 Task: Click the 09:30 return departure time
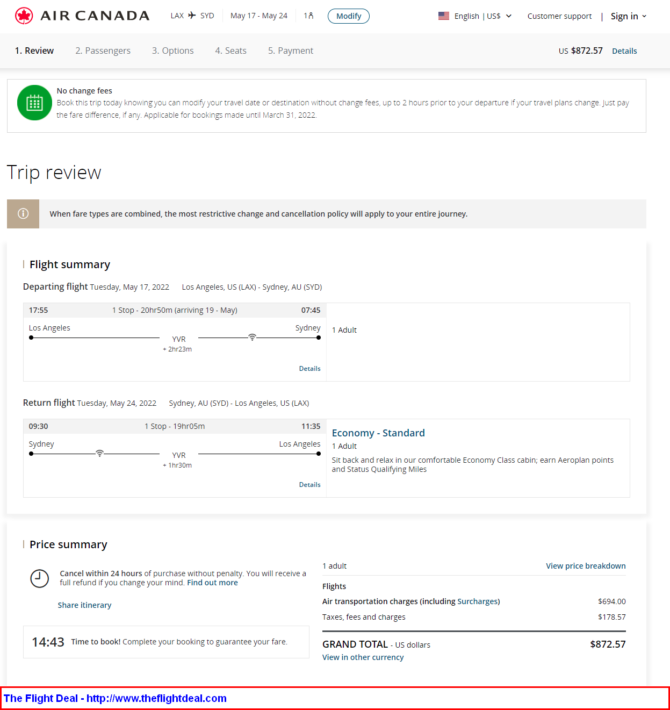38,426
